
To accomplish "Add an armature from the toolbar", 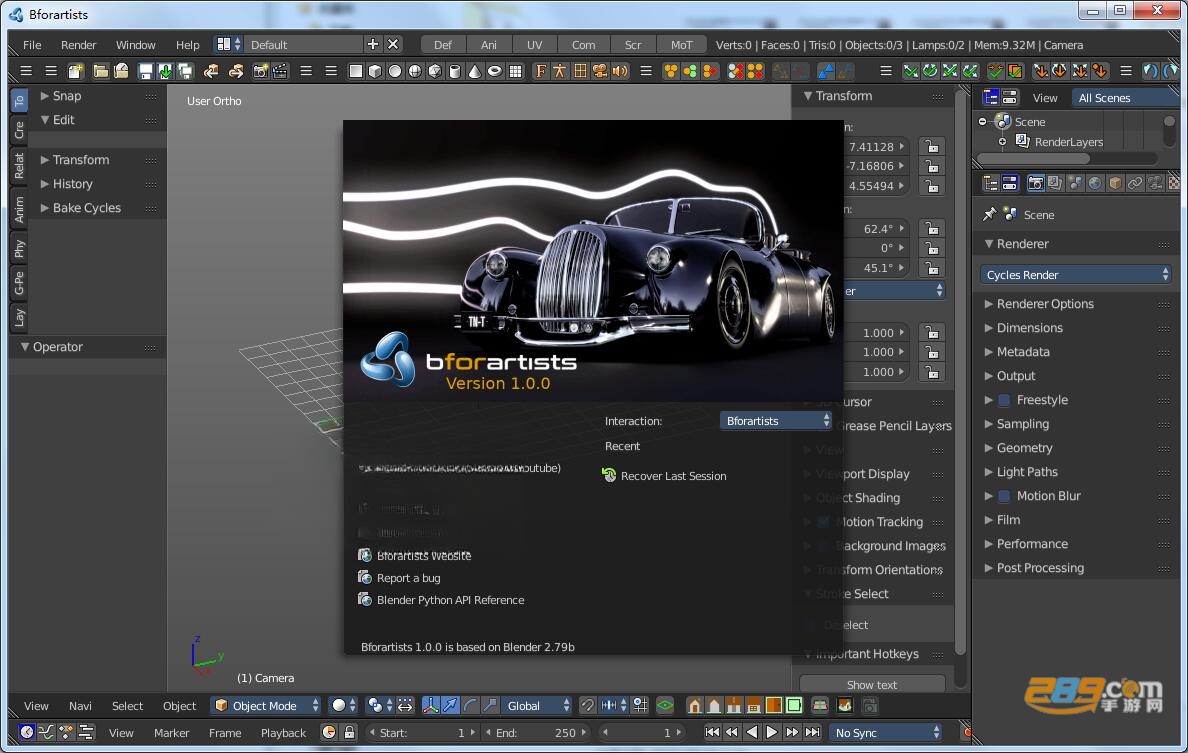I will coord(559,71).
